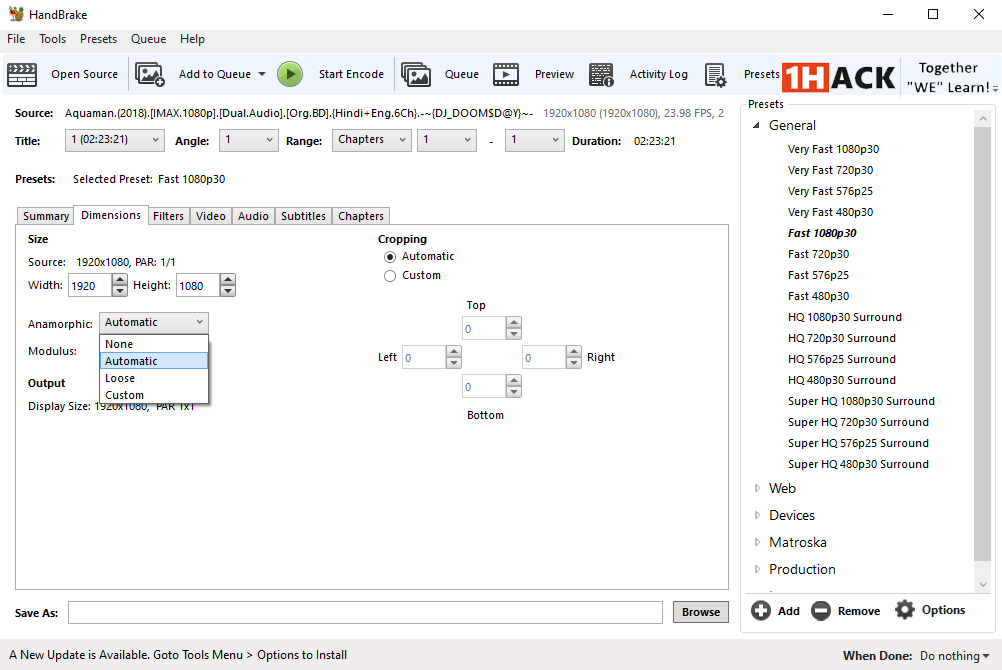Open the Activity Log icon

tap(601, 74)
